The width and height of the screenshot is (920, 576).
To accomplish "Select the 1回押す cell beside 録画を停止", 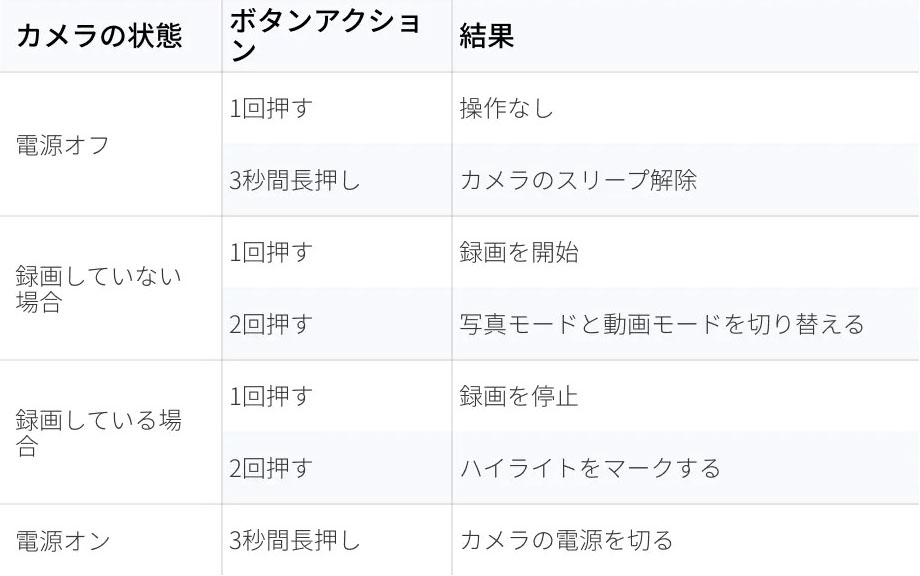I will tap(271, 397).
